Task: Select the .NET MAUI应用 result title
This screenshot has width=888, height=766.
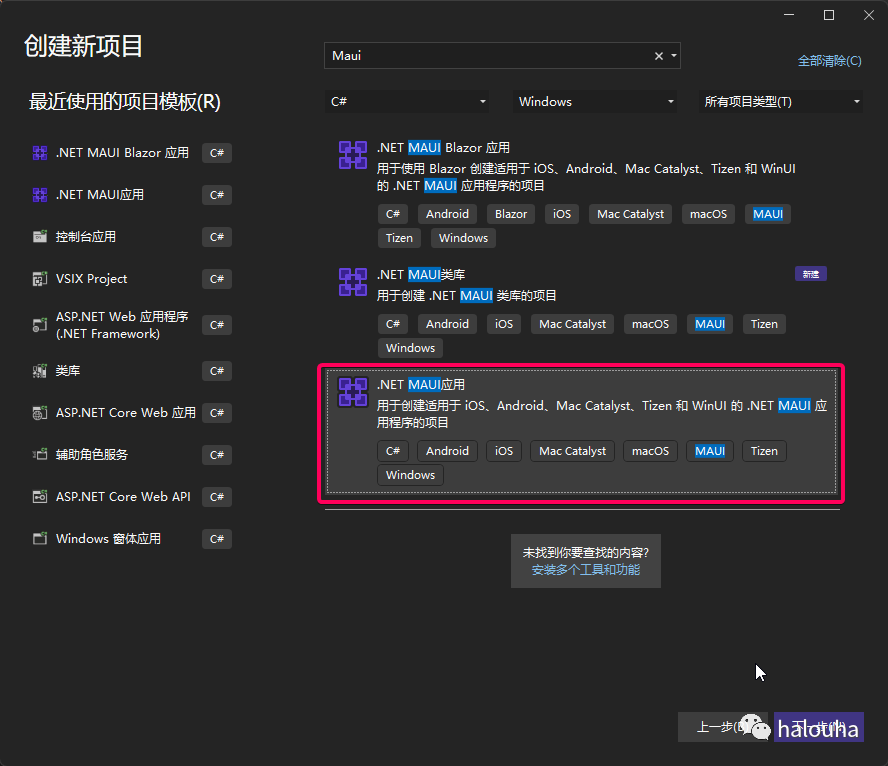Action: click(421, 384)
